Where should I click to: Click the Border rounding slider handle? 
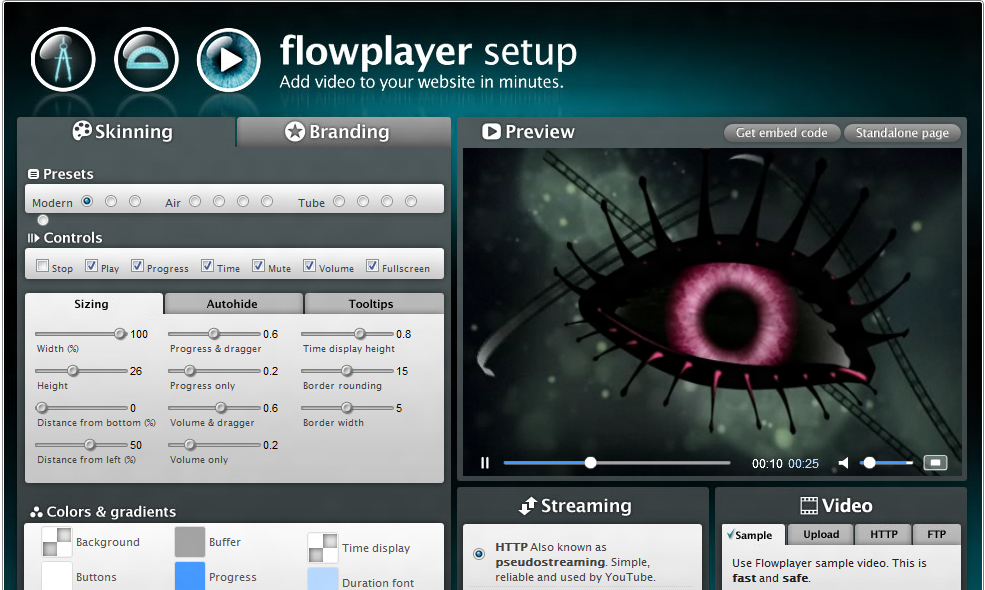[x=347, y=371]
